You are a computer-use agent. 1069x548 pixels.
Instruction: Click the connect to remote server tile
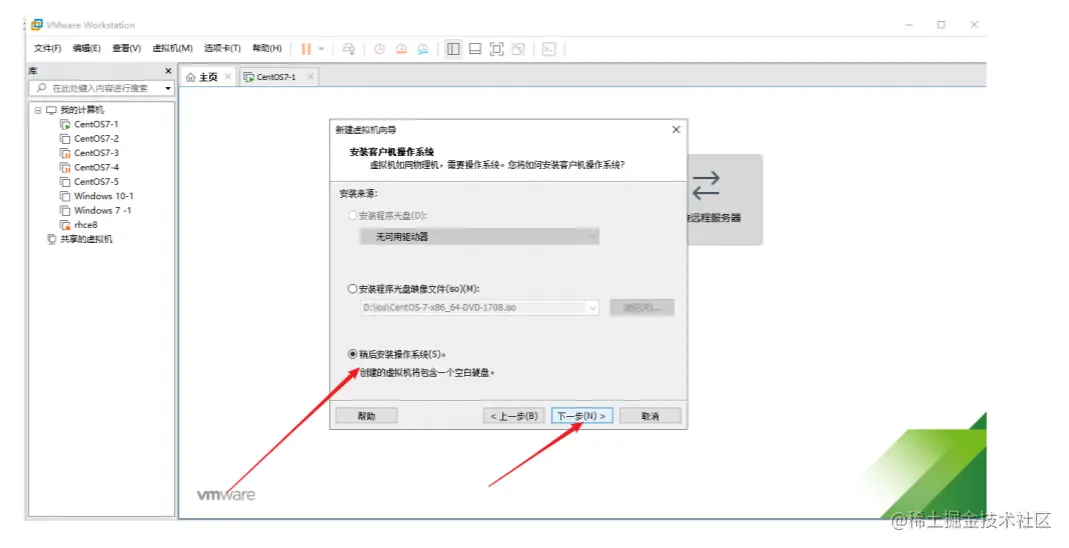725,199
